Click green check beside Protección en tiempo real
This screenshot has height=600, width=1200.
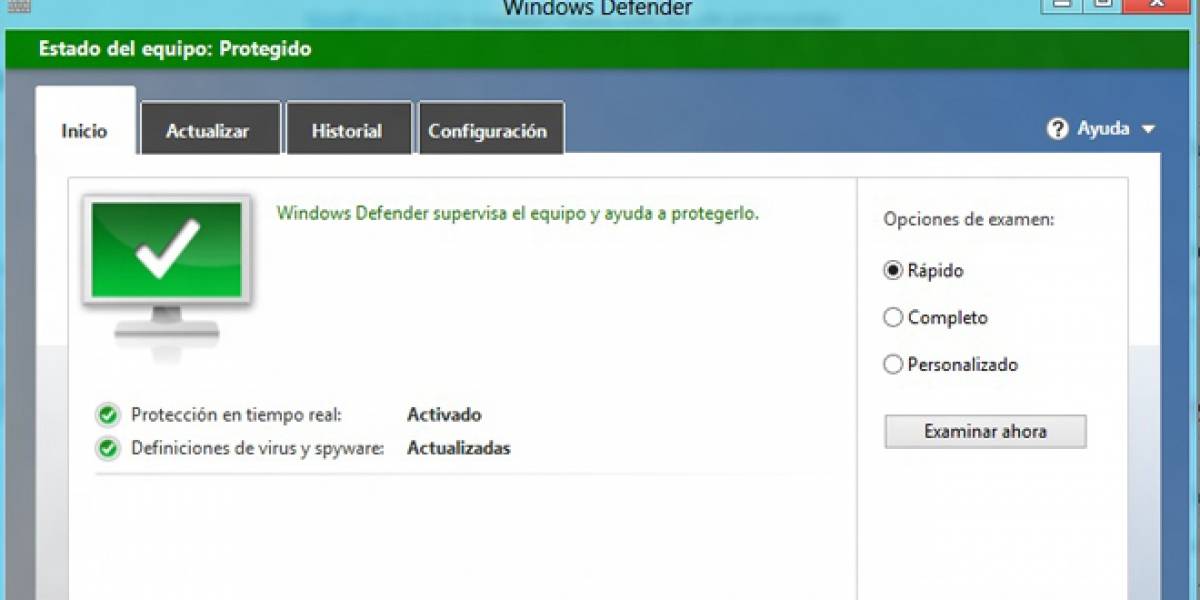tap(107, 415)
